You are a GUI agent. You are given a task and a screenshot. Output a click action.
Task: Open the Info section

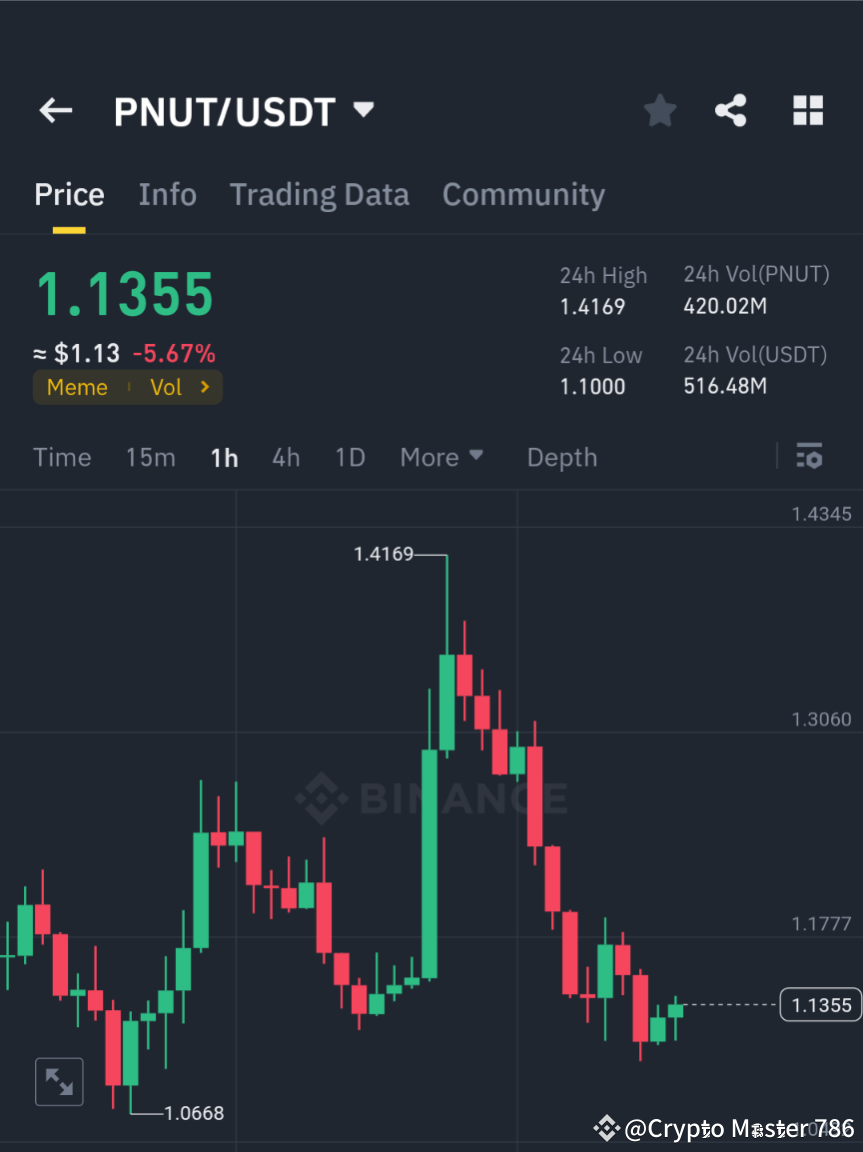coord(167,194)
